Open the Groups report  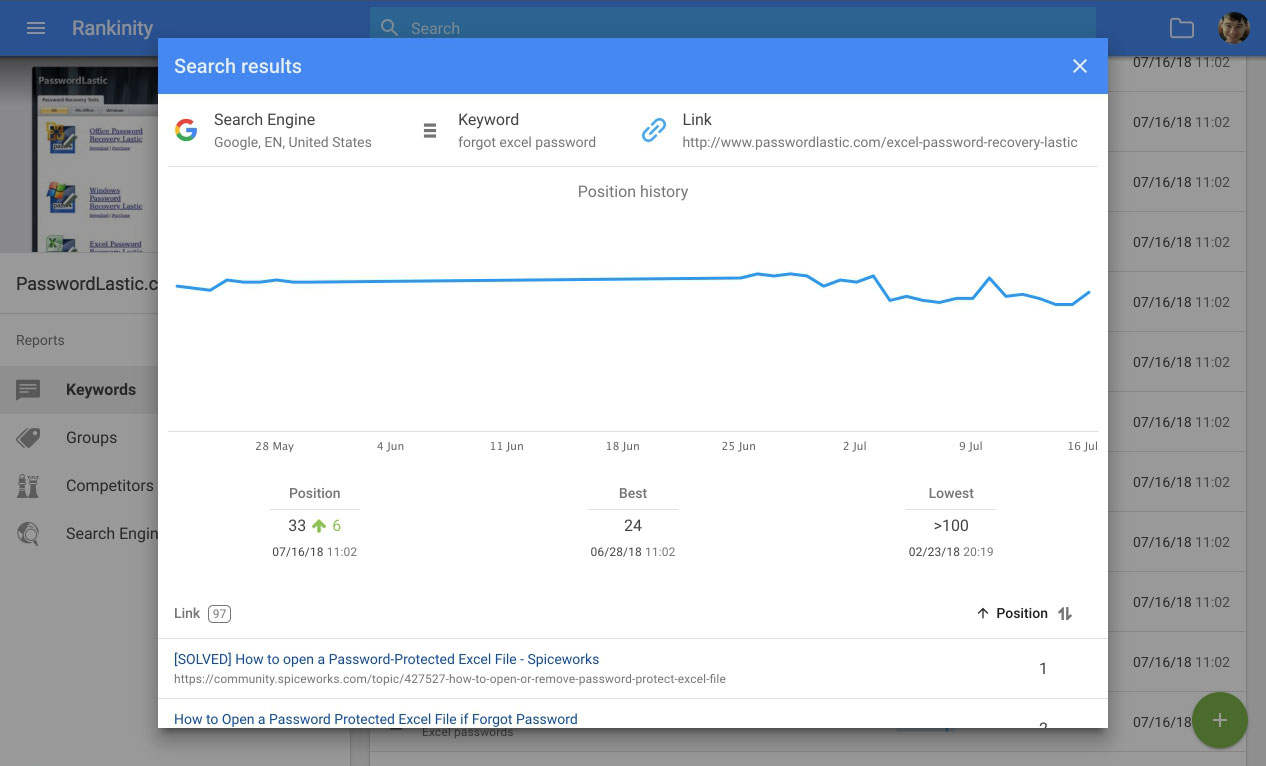click(x=91, y=438)
